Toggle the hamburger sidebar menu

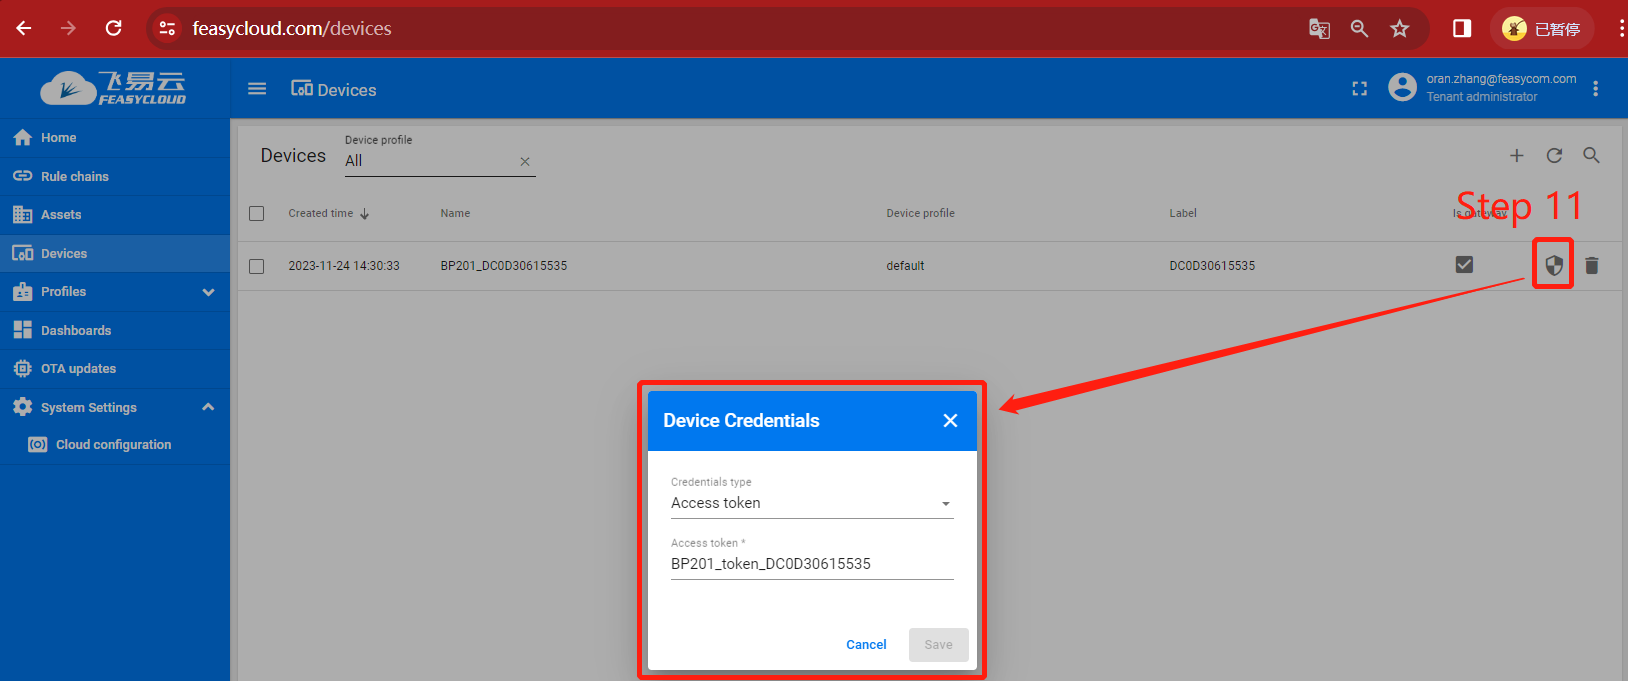click(x=257, y=89)
